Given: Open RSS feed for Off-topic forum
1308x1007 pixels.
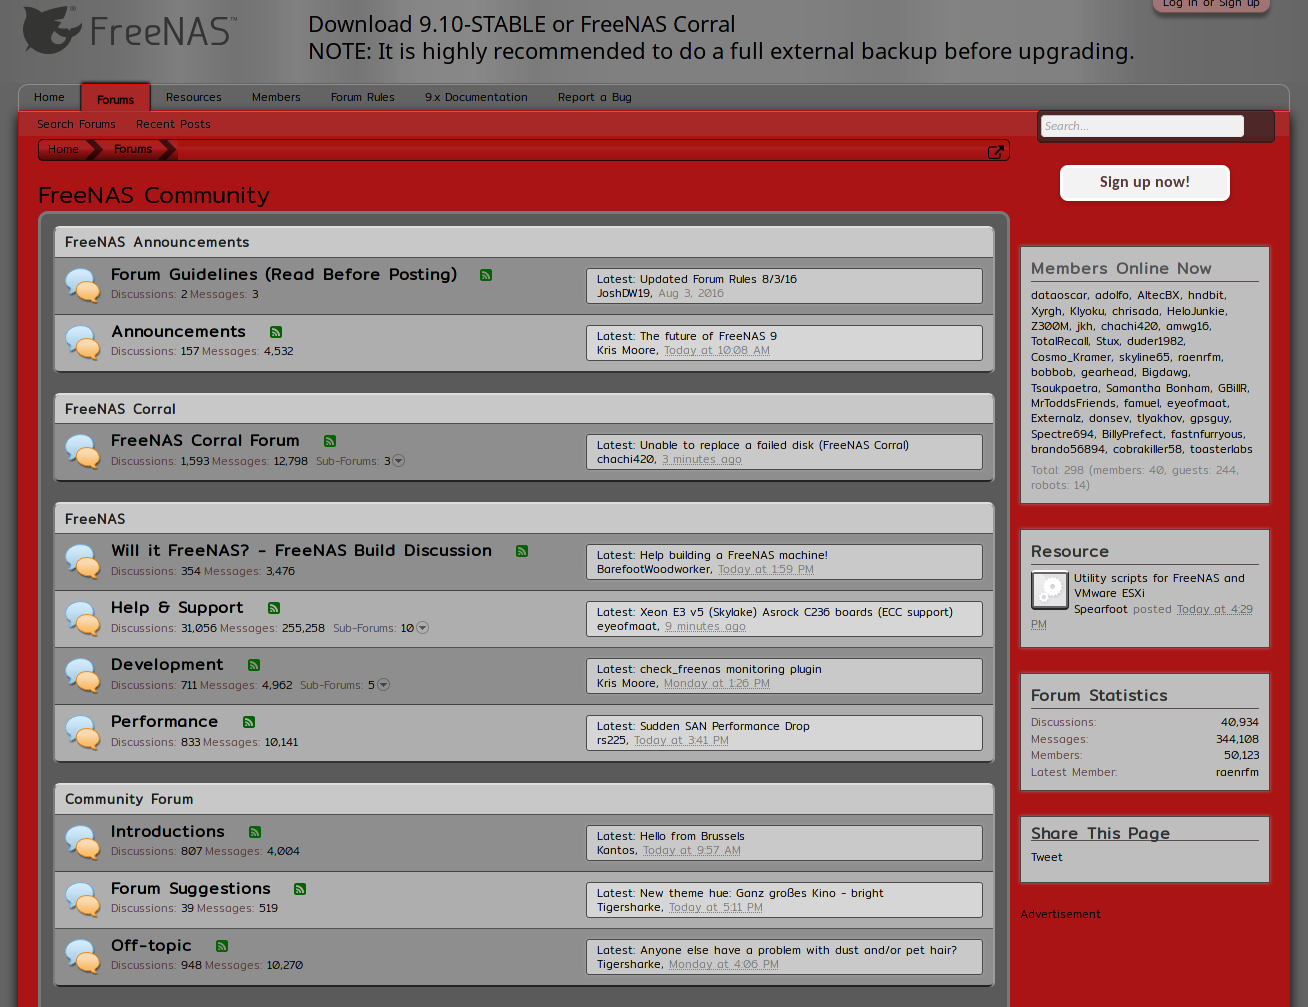Looking at the screenshot, I should [x=222, y=946].
